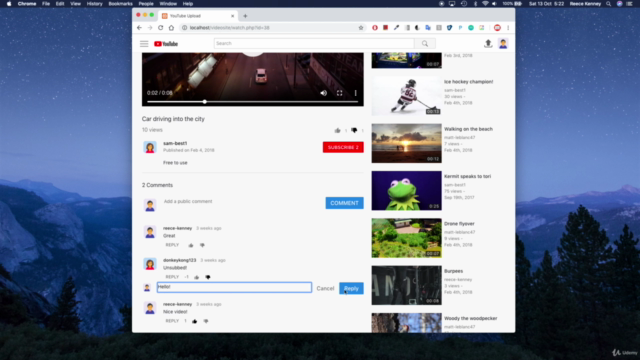Open sam-best1 channel name
The height and width of the screenshot is (360, 640).
pyautogui.click(x=175, y=143)
